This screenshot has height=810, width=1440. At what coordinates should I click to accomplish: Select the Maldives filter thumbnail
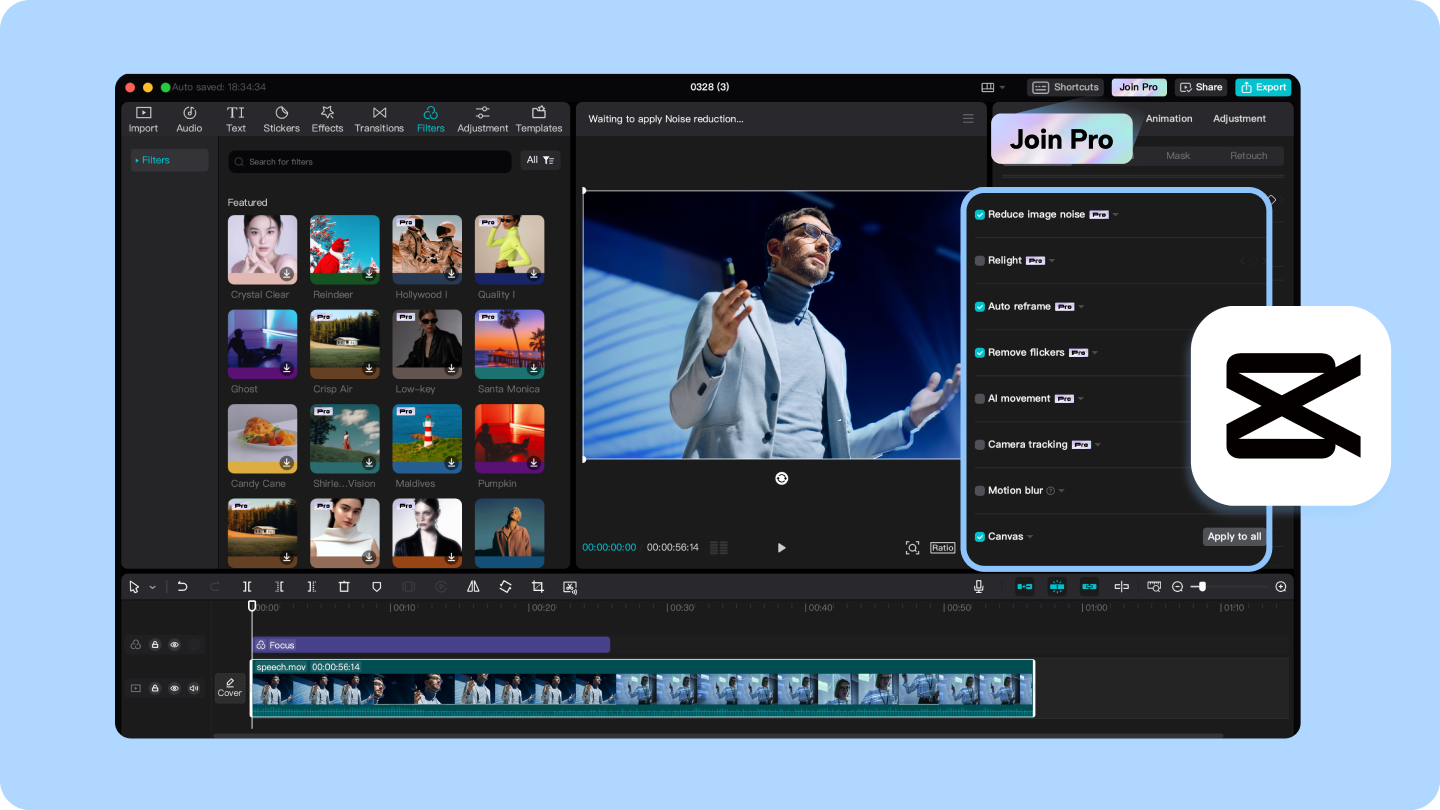tap(427, 438)
